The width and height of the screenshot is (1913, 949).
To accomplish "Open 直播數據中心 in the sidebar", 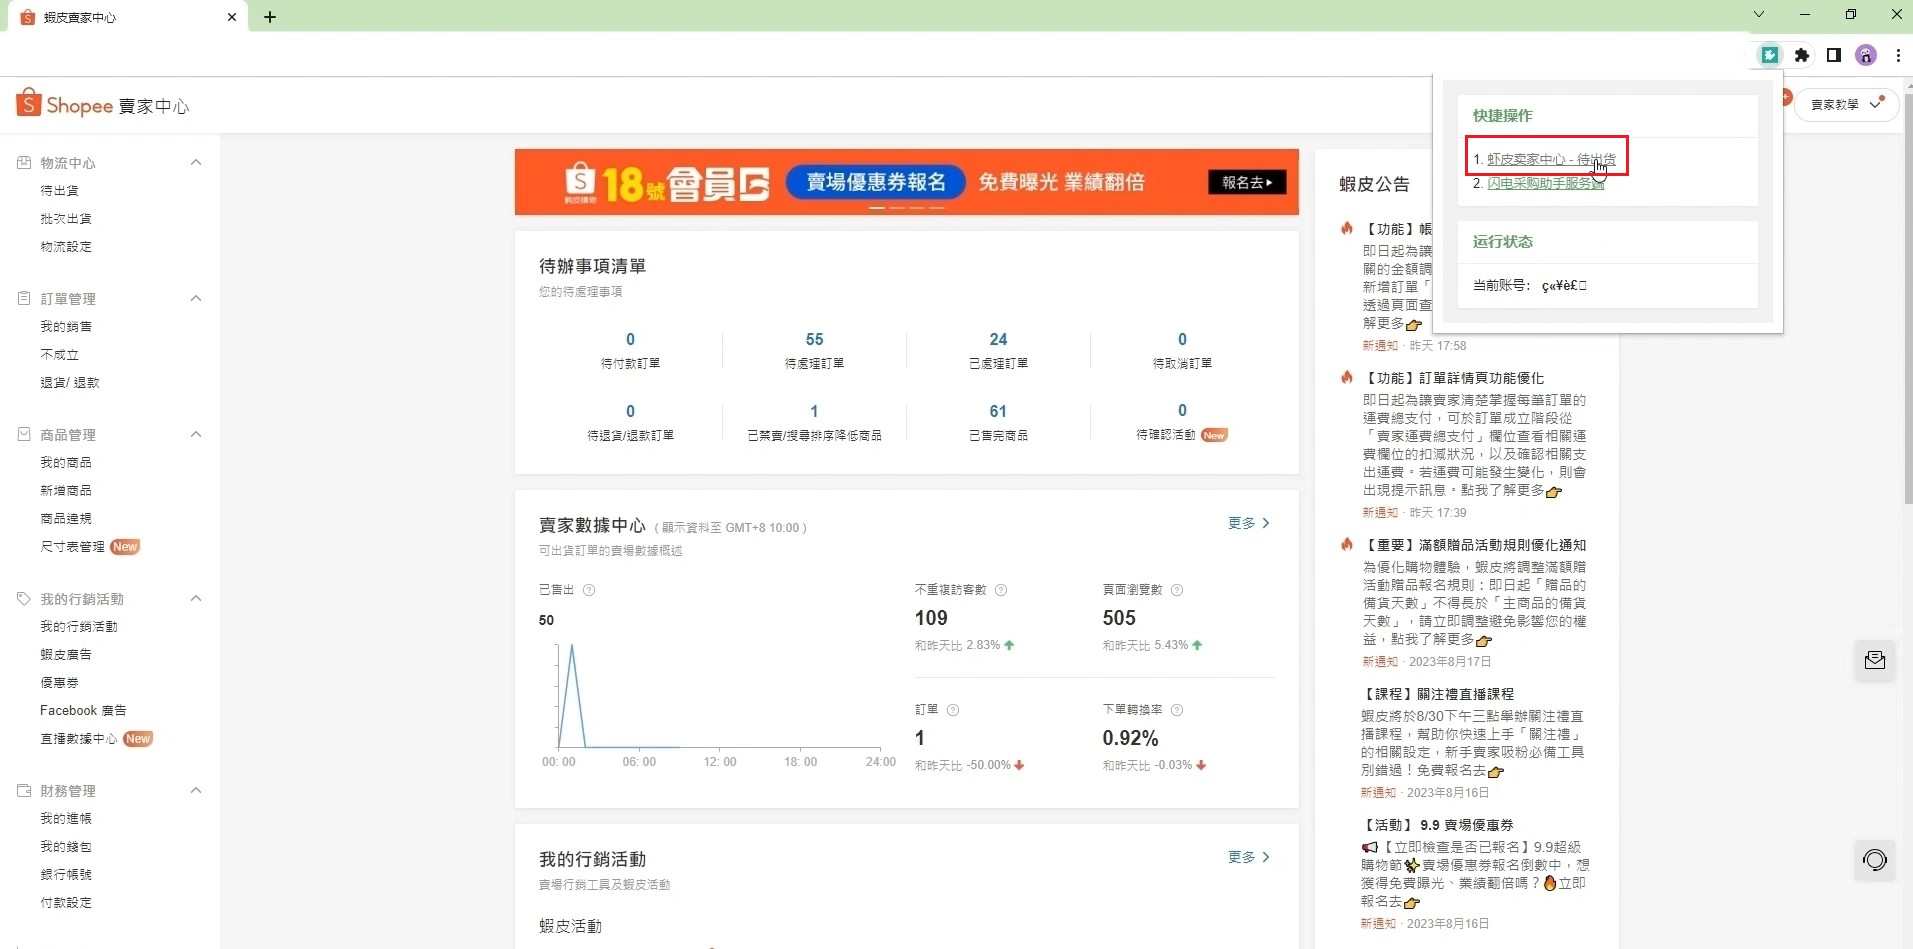I will (79, 738).
